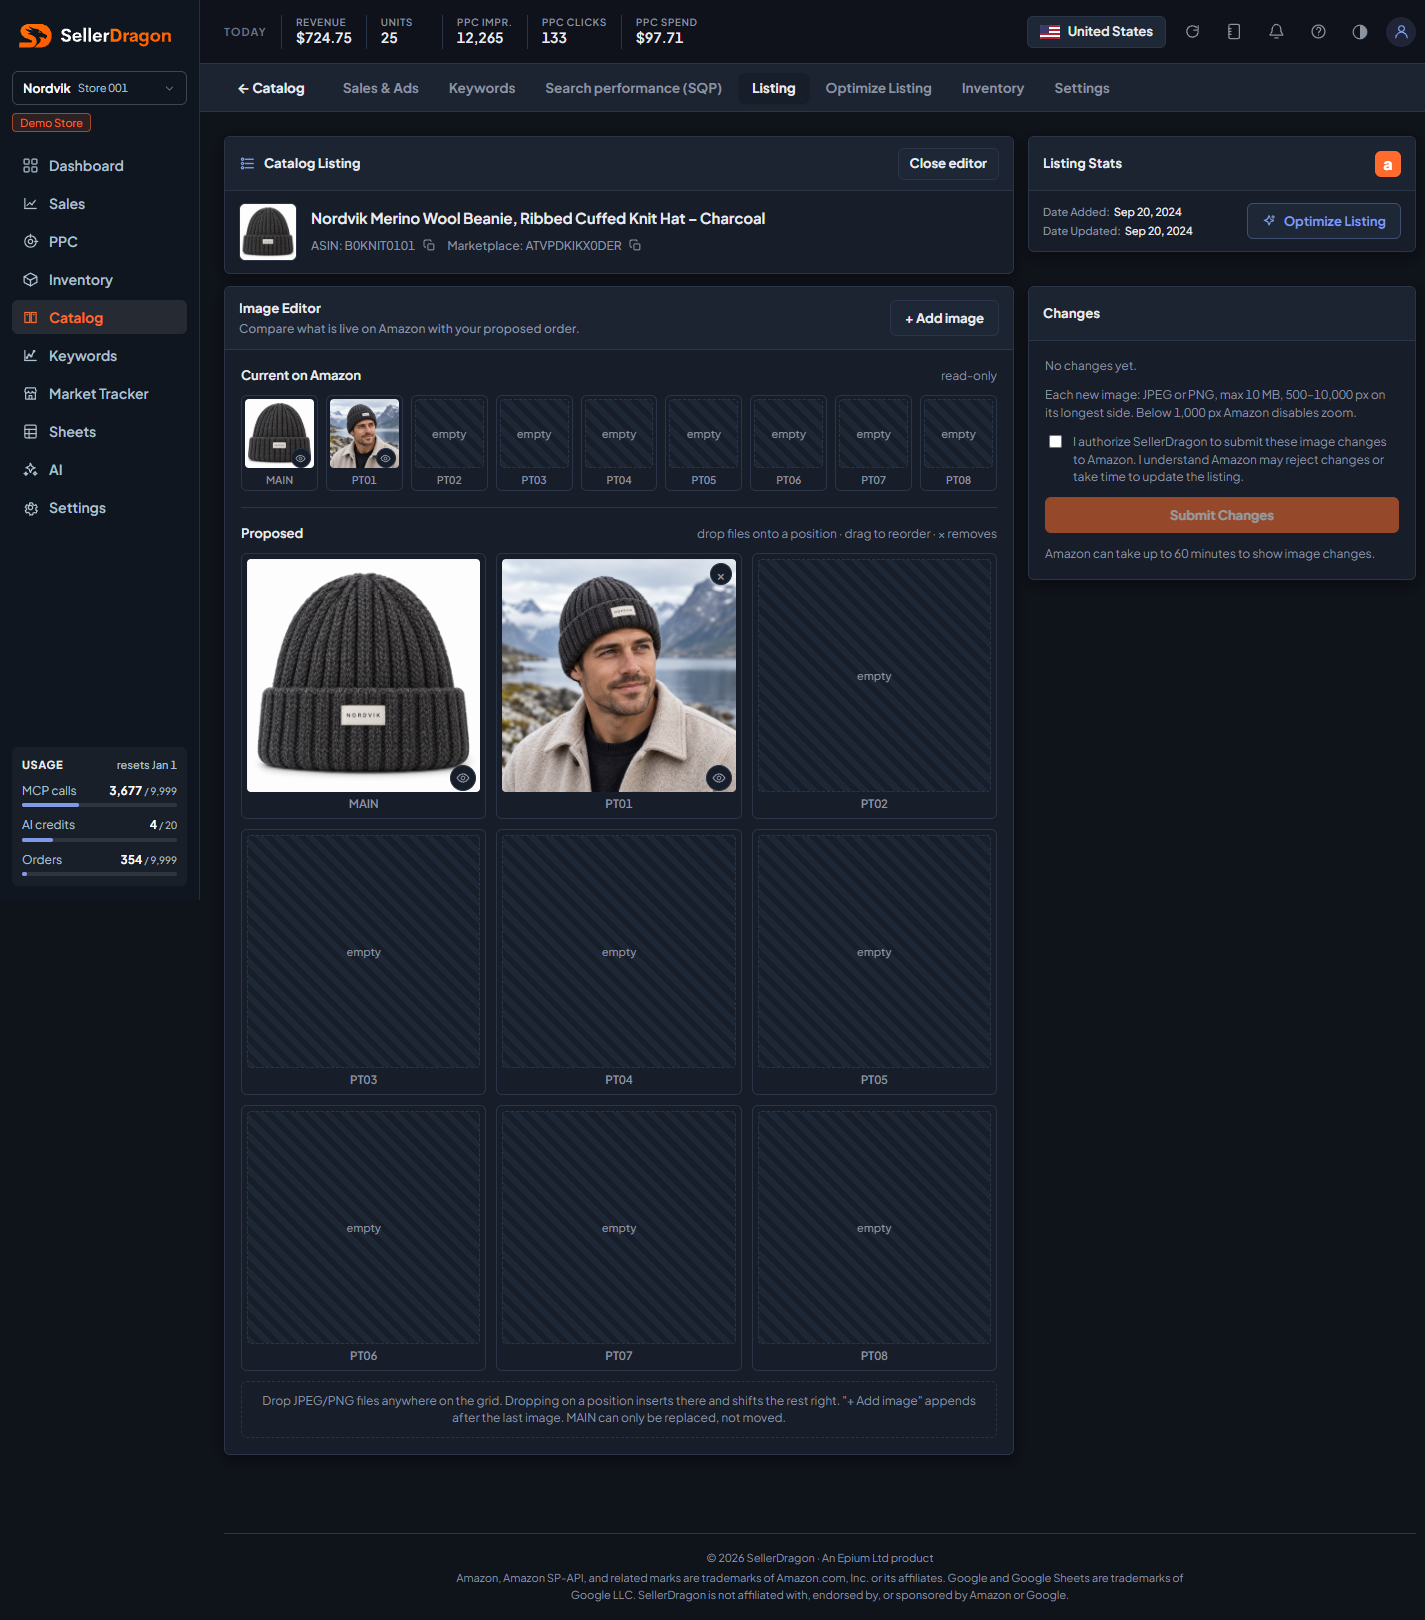Viewport: 1425px width, 1620px height.
Task: Select the proposed MAIN beanie image
Action: 363,675
